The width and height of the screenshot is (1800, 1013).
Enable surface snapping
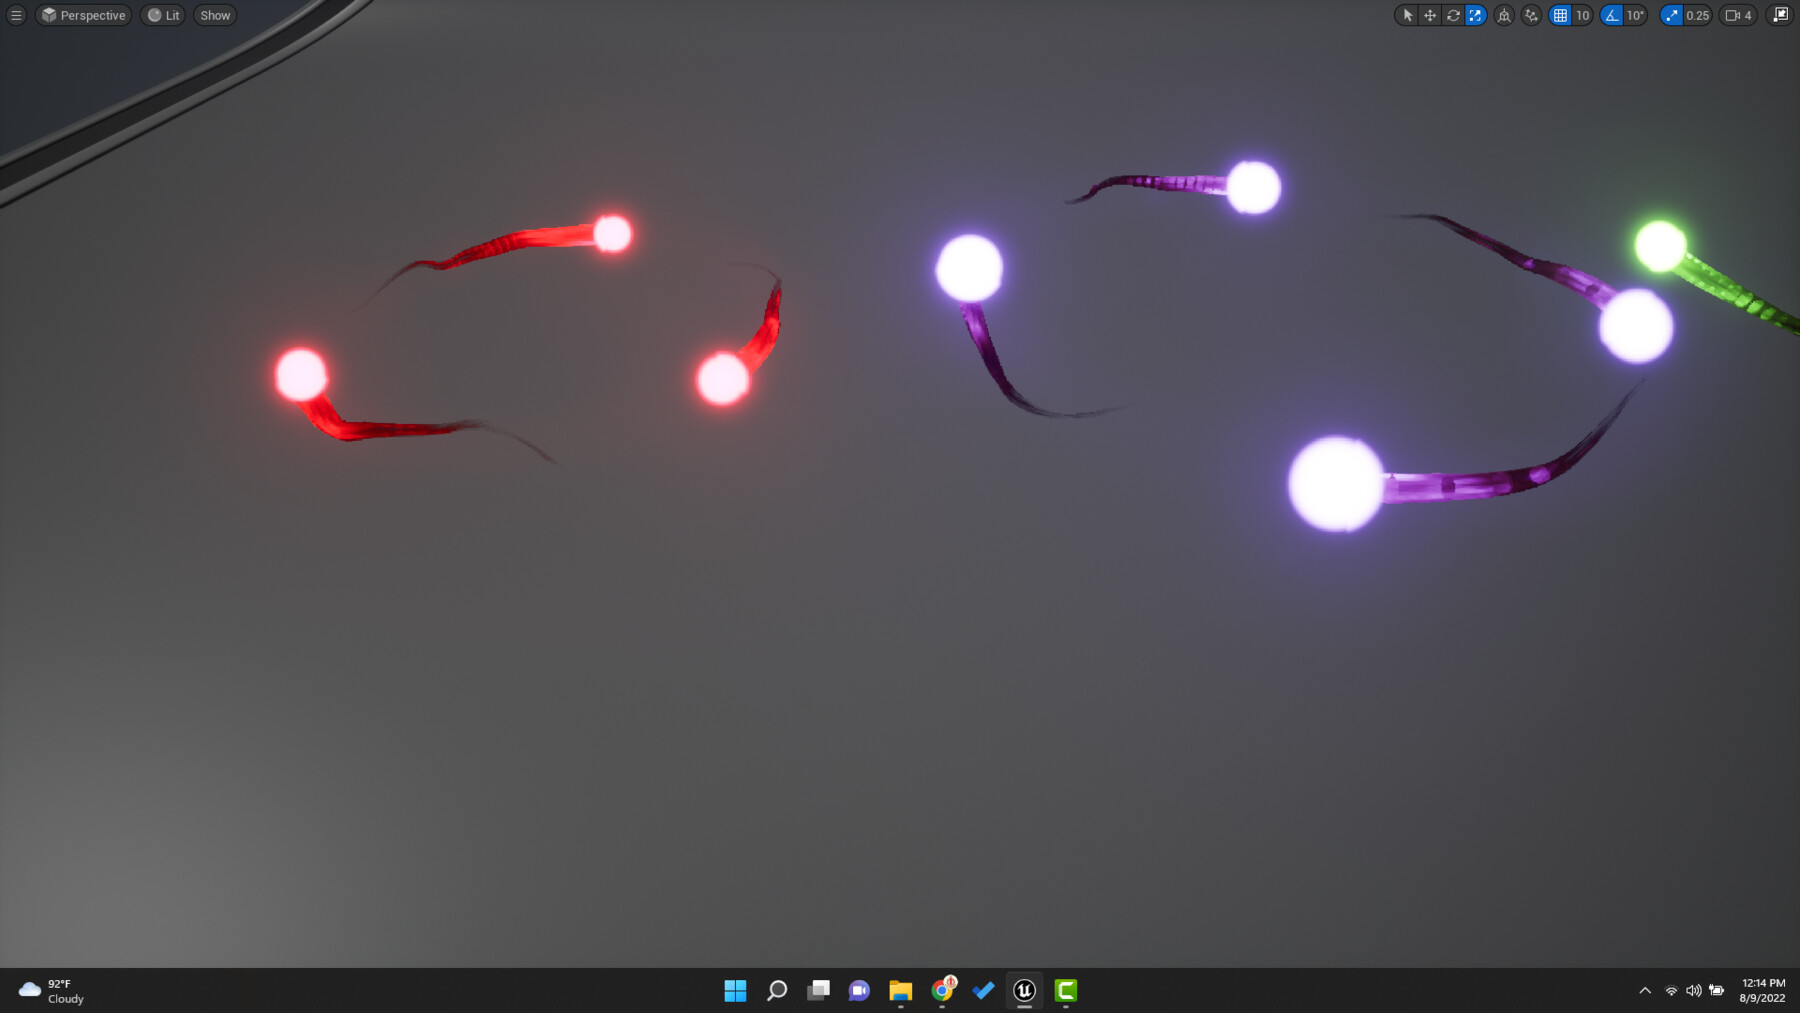(x=1531, y=15)
